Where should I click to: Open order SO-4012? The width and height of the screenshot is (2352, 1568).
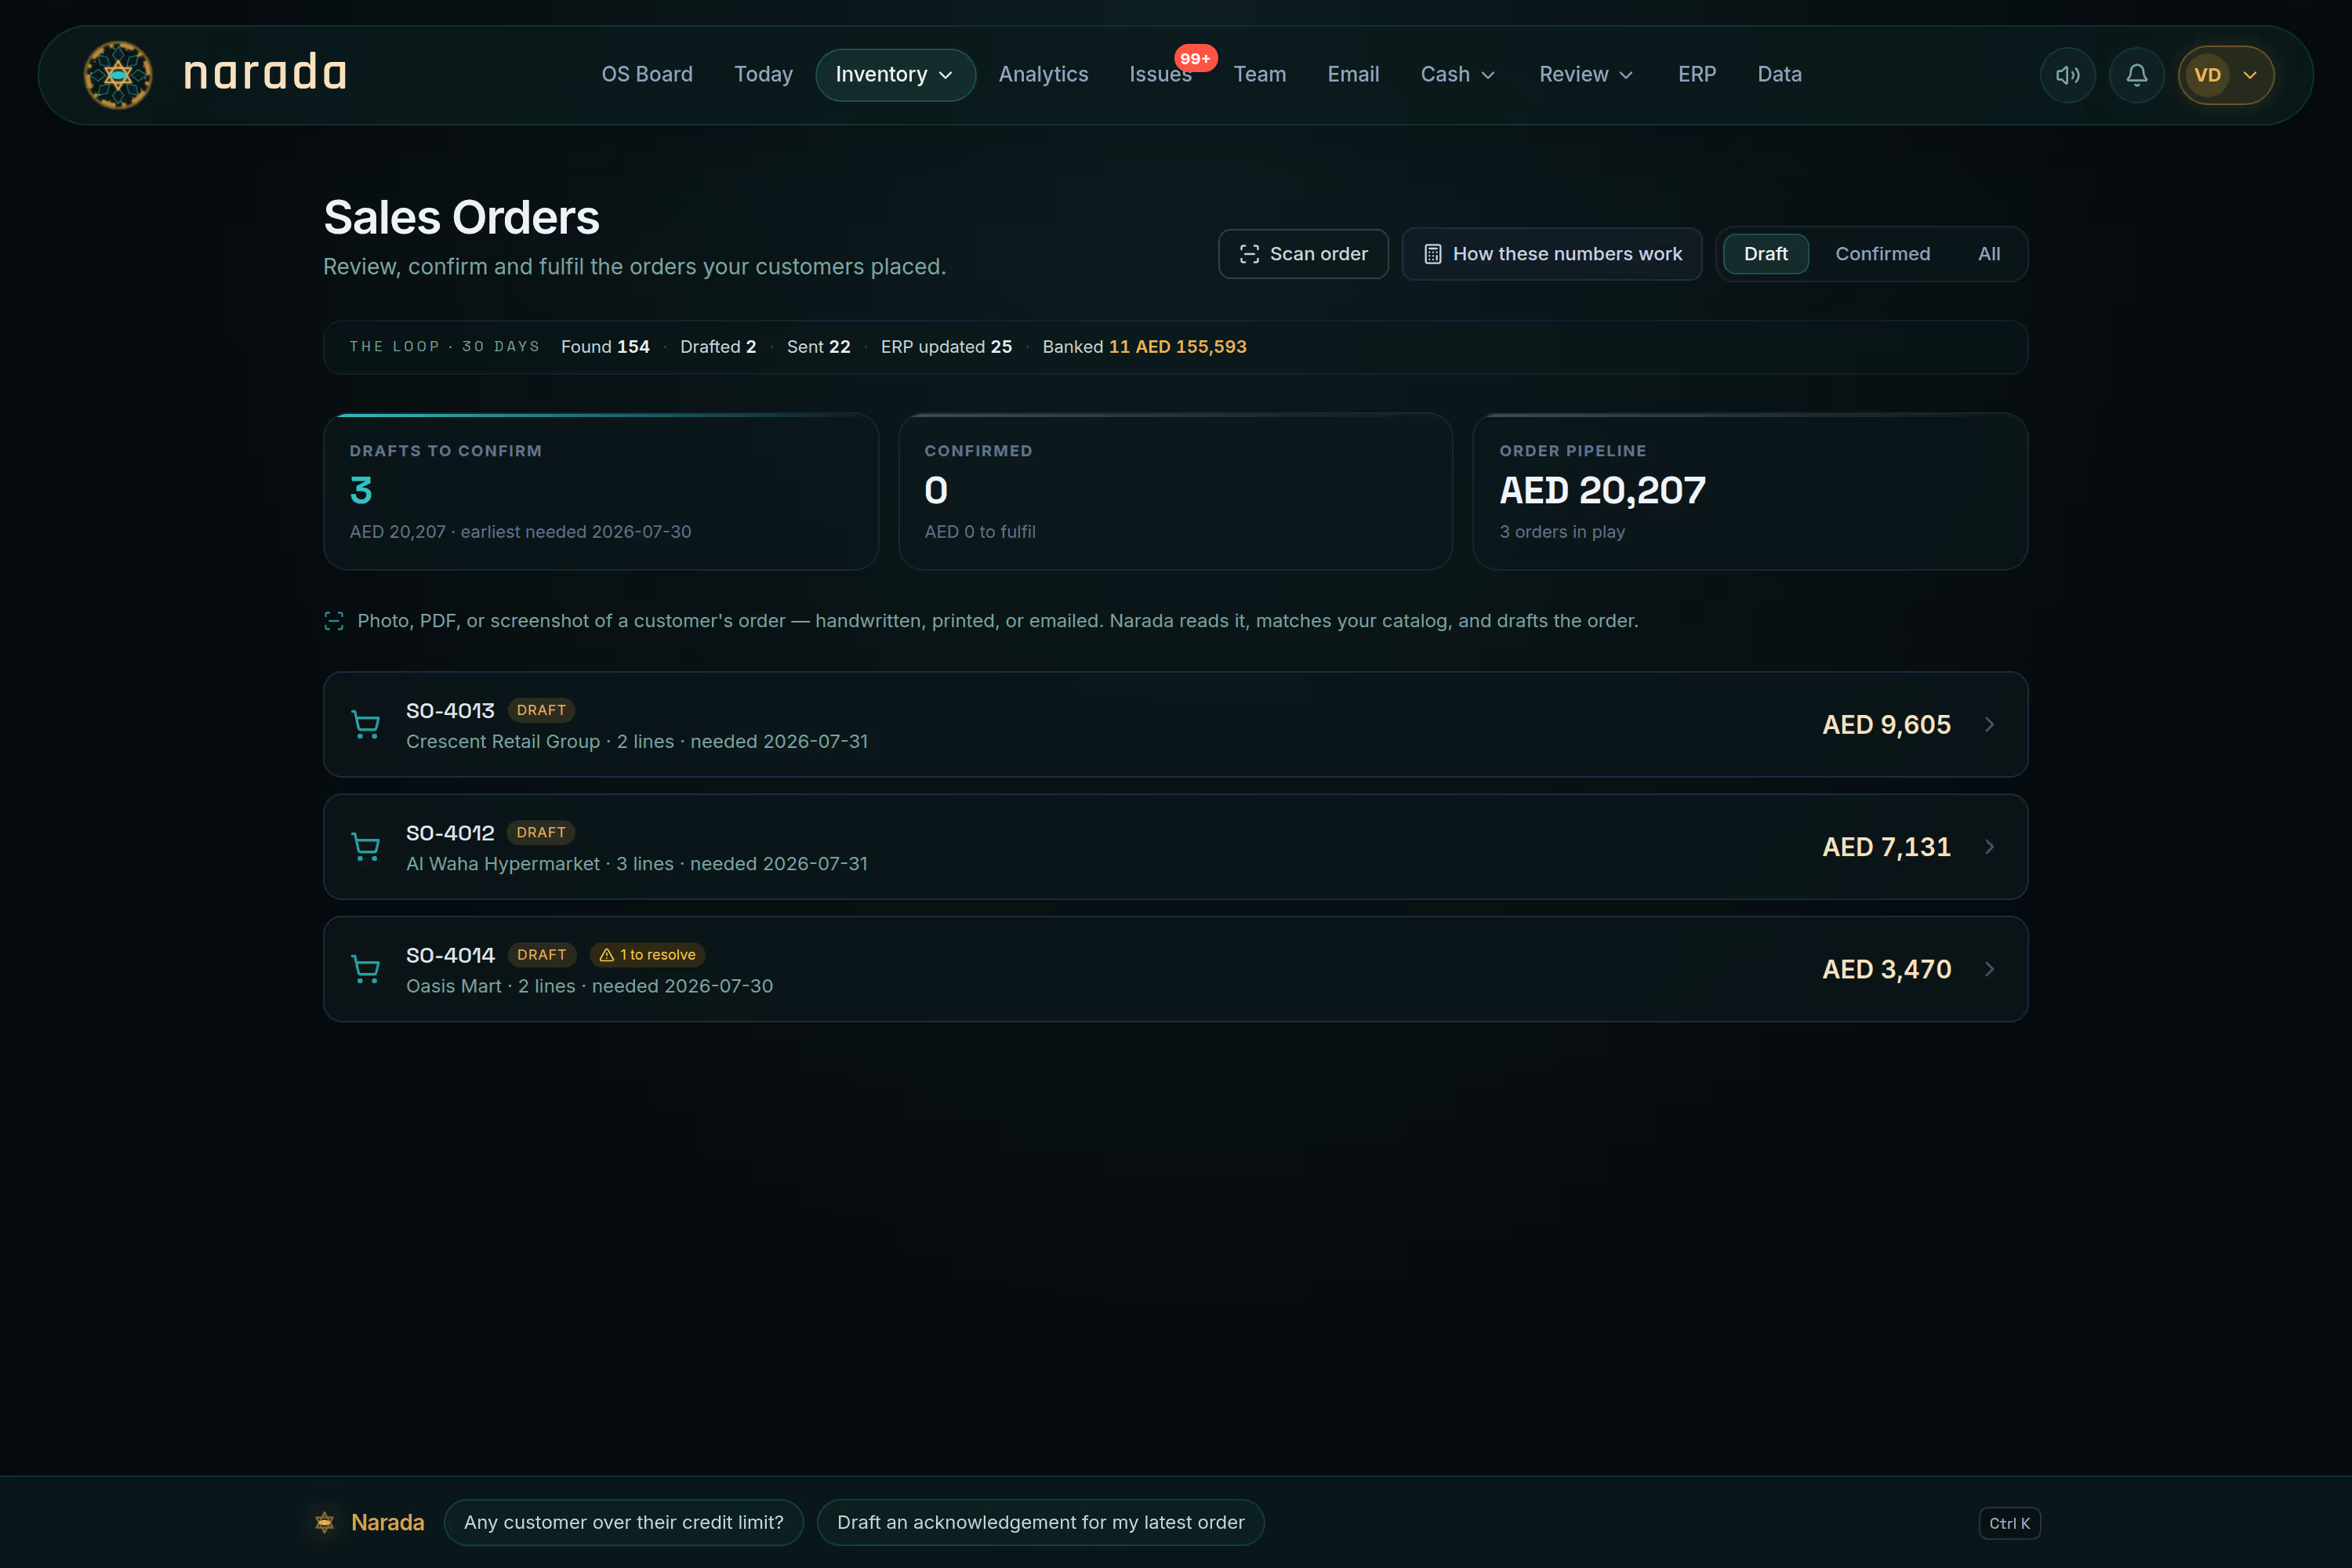point(1175,847)
